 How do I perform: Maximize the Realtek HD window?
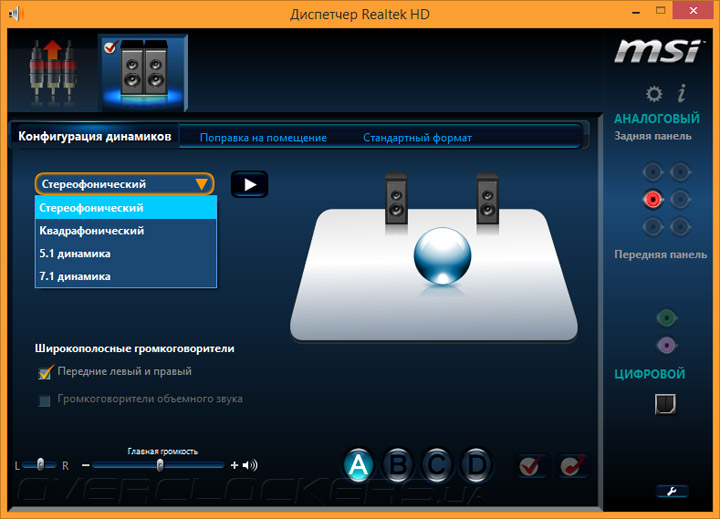tap(660, 11)
